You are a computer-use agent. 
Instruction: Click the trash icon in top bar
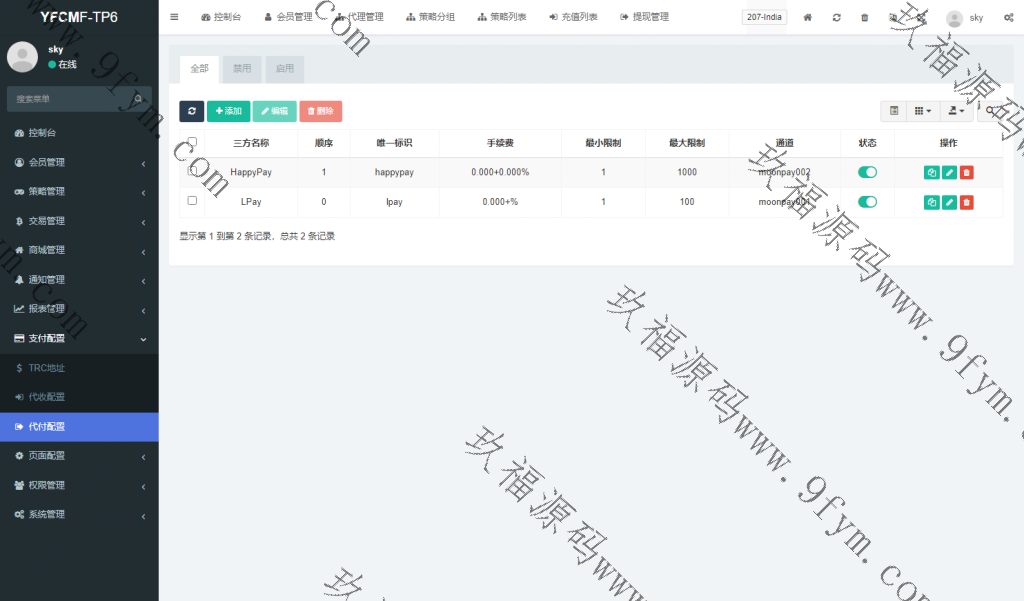tap(865, 18)
